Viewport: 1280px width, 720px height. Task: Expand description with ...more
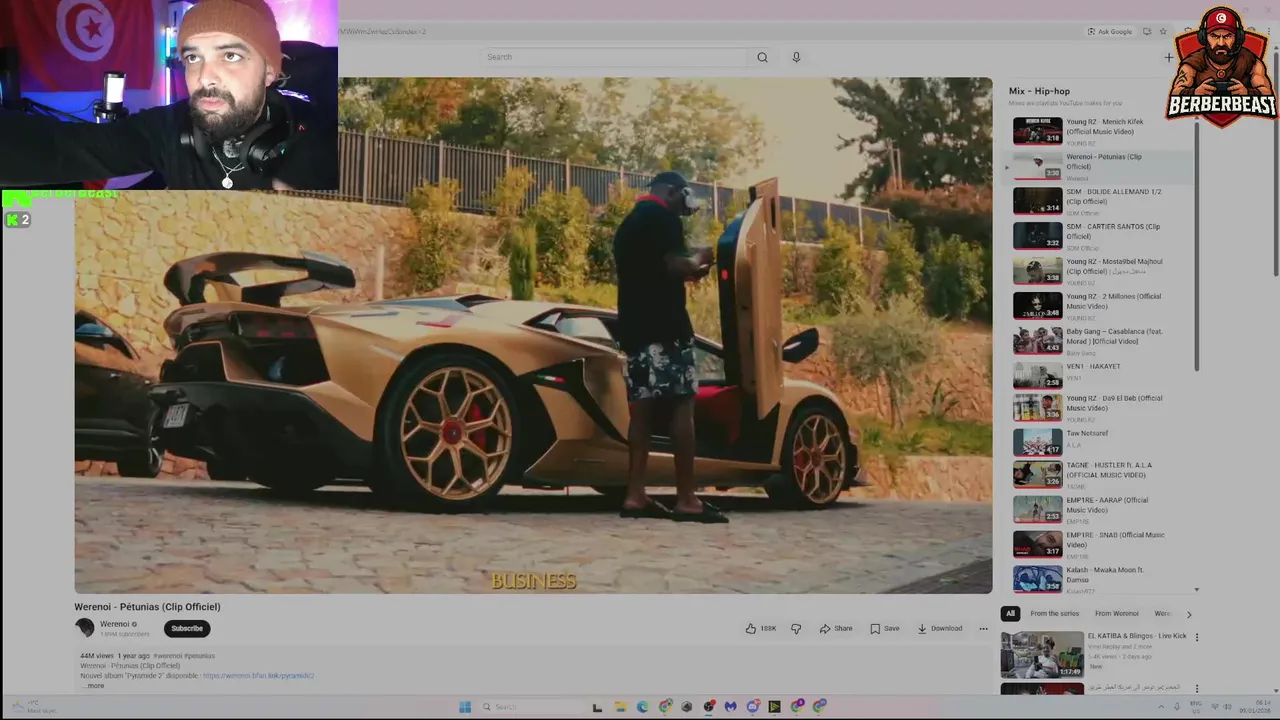[93, 686]
